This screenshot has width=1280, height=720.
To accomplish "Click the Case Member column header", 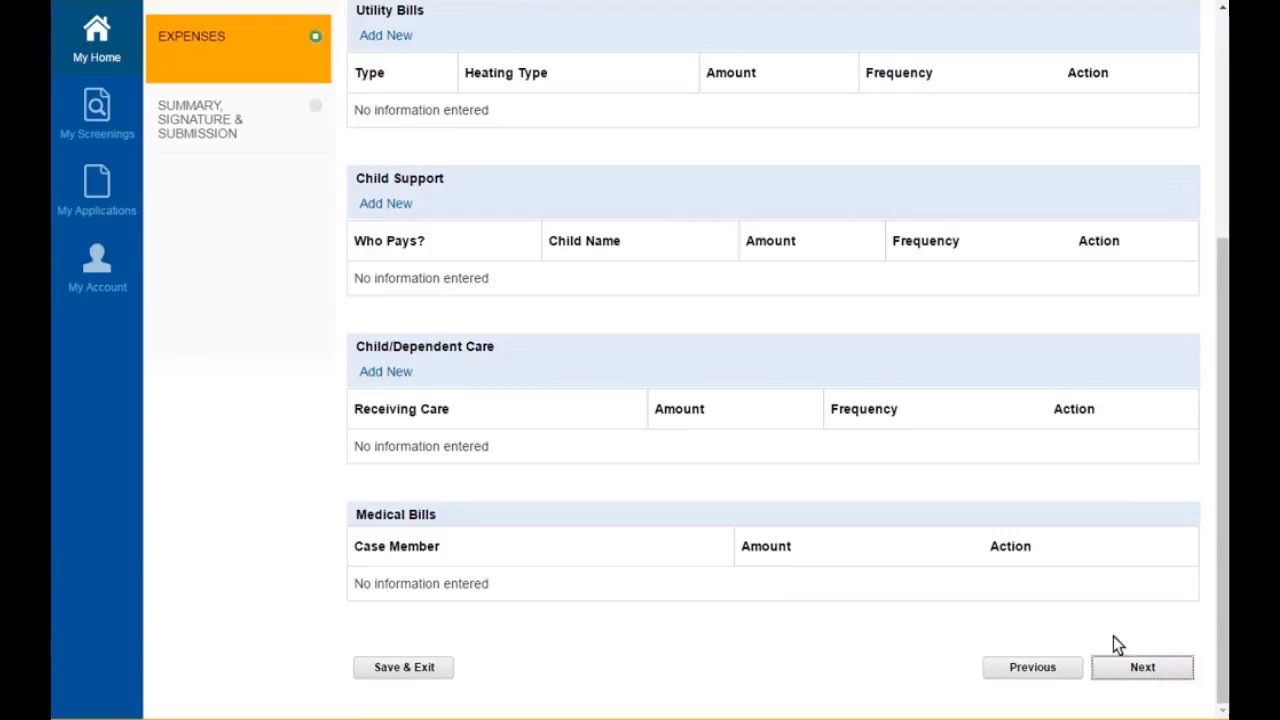I will 397,546.
